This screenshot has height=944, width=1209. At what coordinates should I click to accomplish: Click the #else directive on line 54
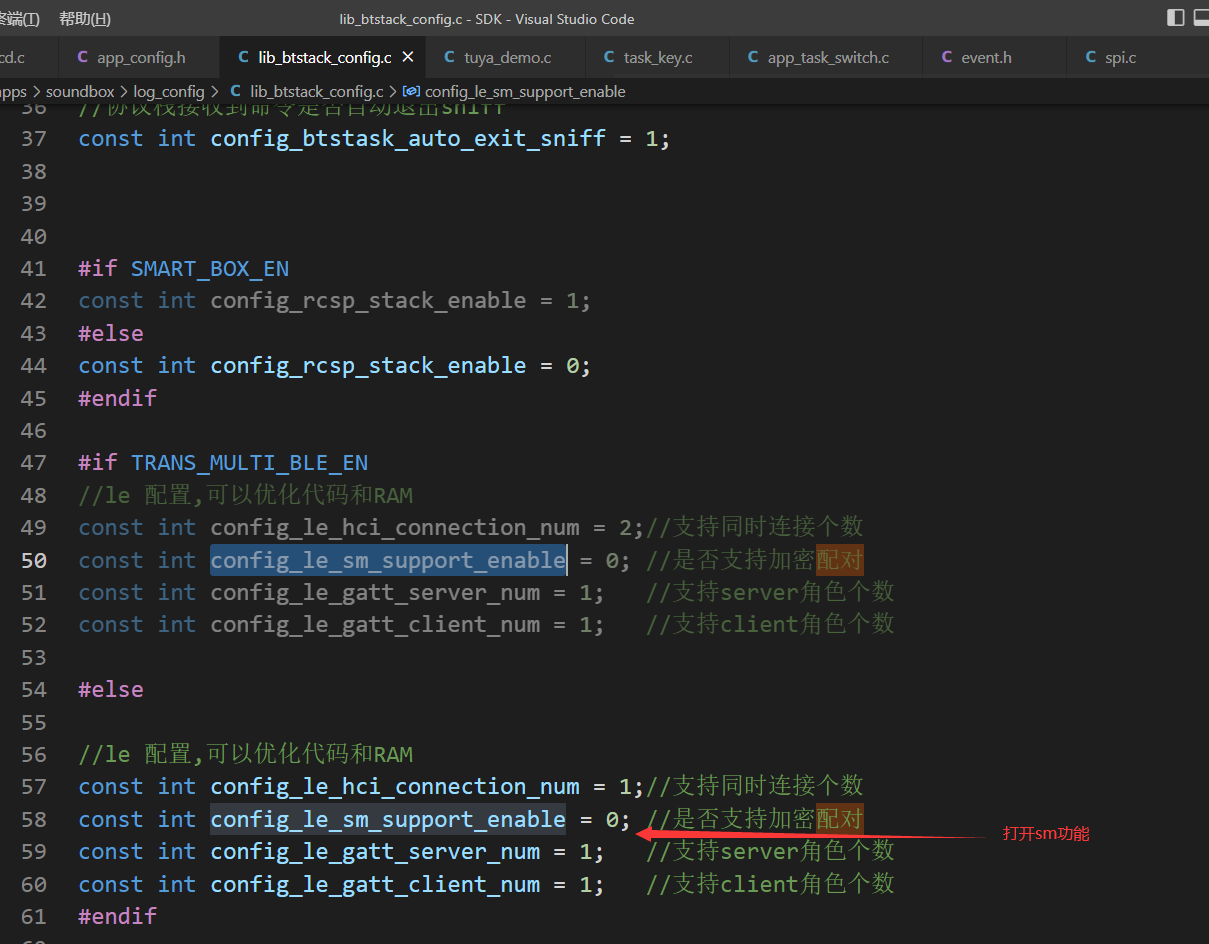pyautogui.click(x=111, y=689)
